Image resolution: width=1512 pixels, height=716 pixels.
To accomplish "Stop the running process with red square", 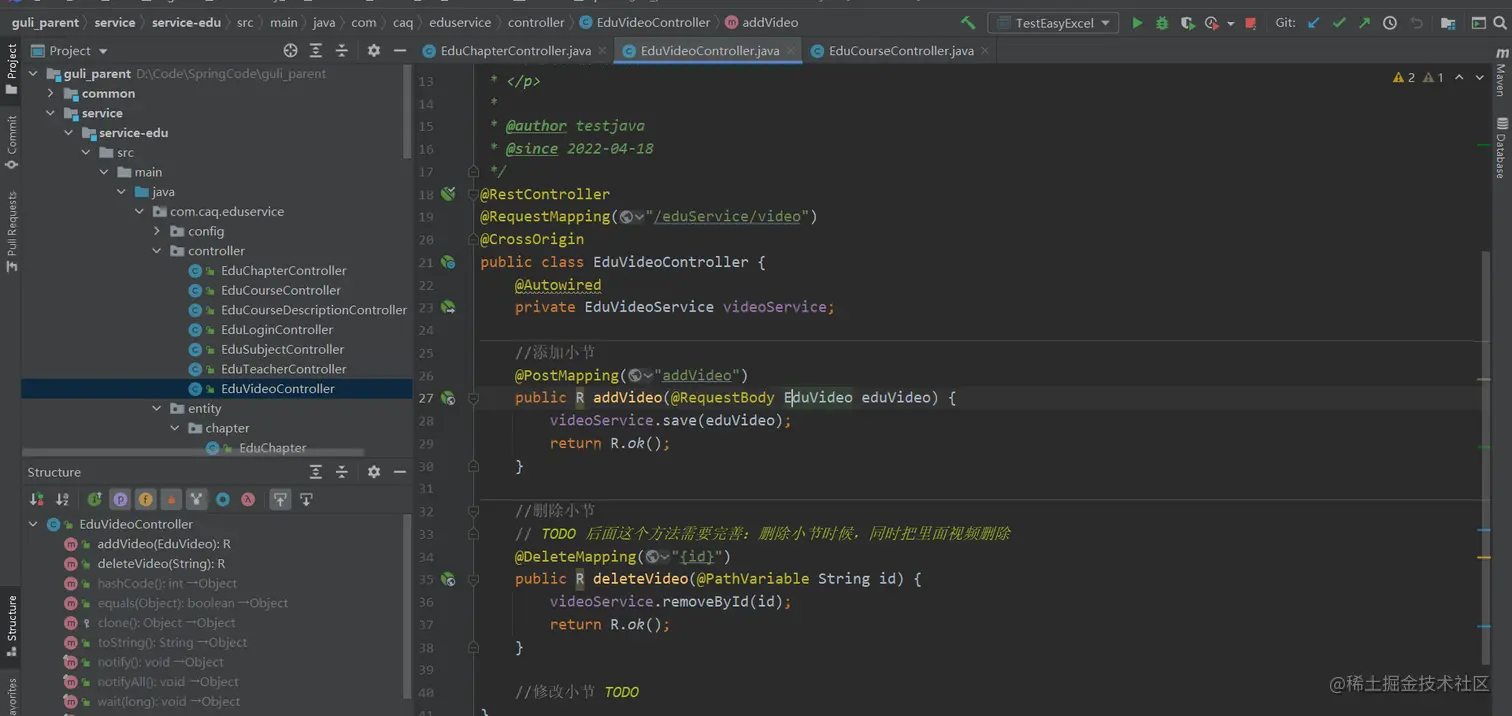I will click(1251, 23).
